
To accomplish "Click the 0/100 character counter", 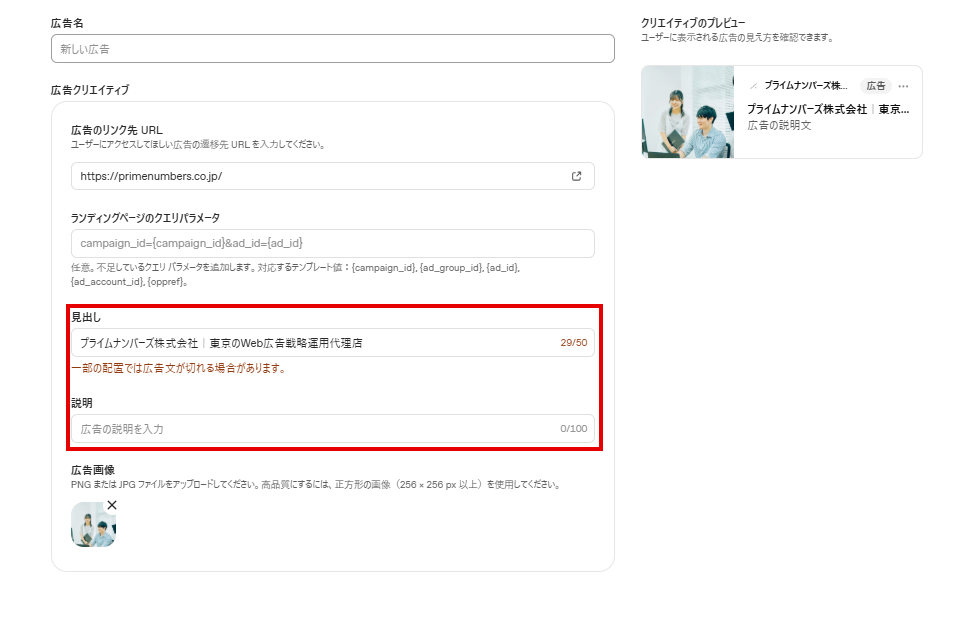I will (x=573, y=428).
